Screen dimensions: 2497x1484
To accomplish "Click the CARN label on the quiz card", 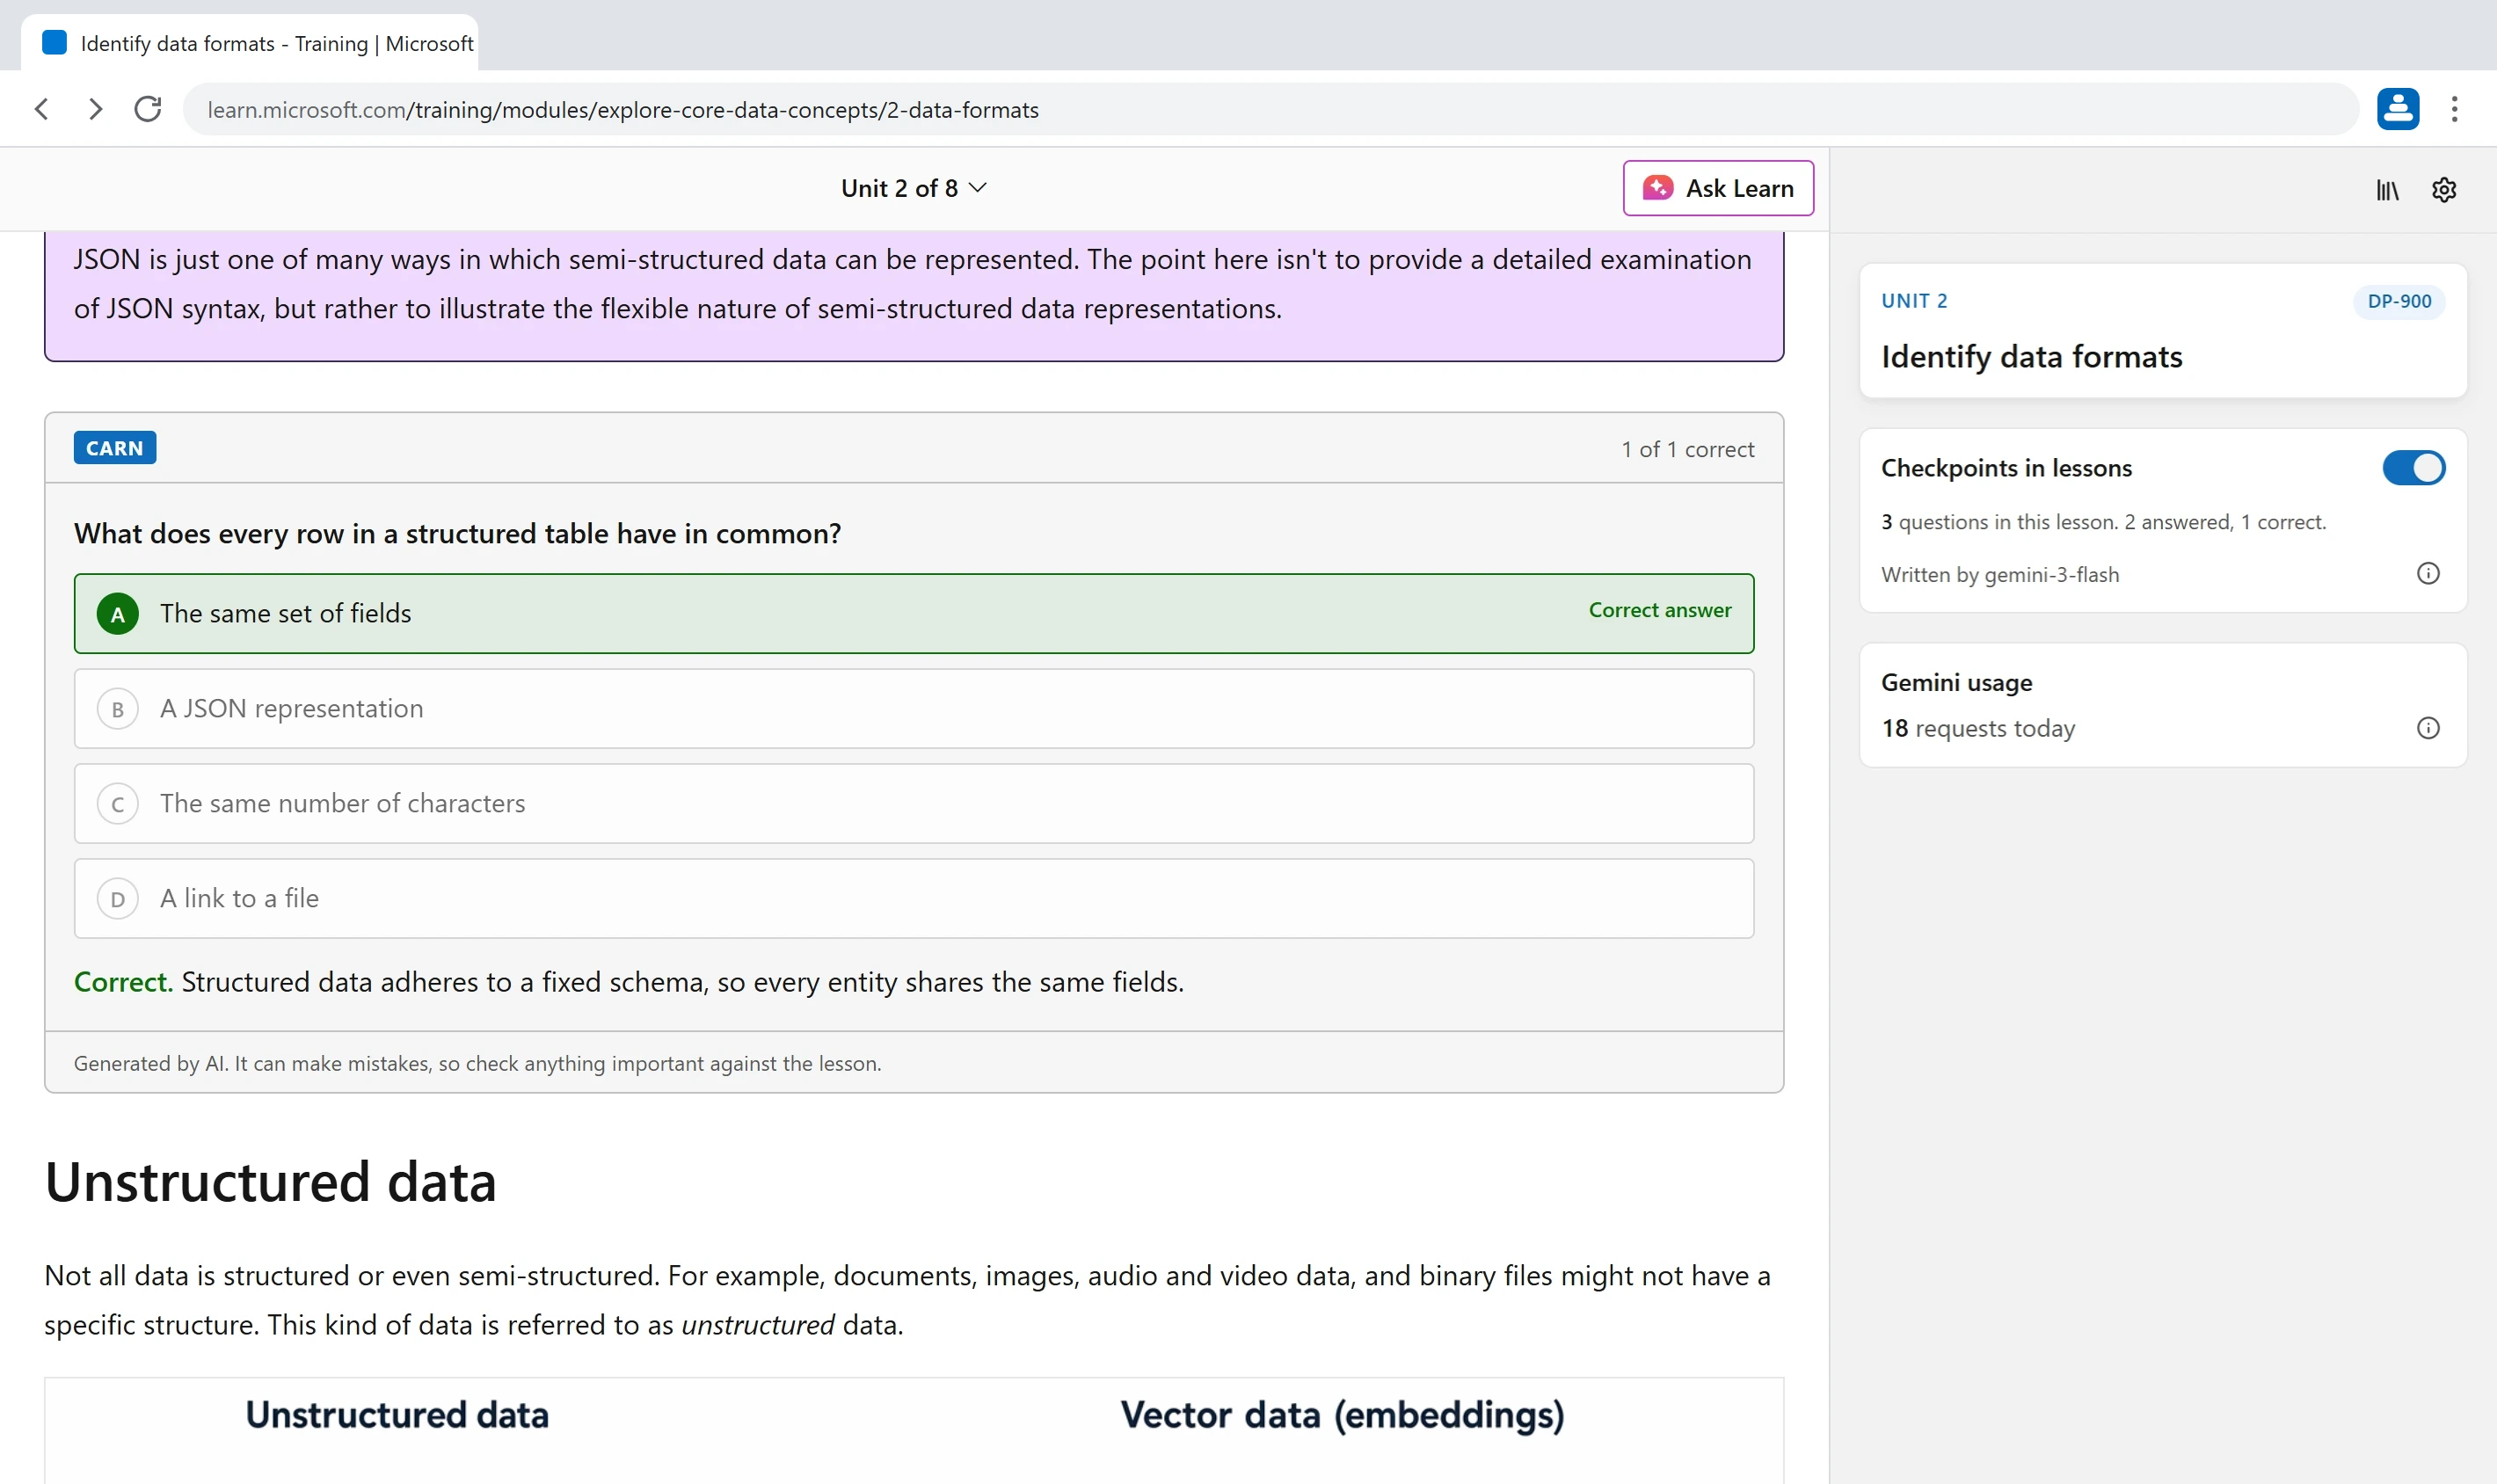I will (115, 448).
